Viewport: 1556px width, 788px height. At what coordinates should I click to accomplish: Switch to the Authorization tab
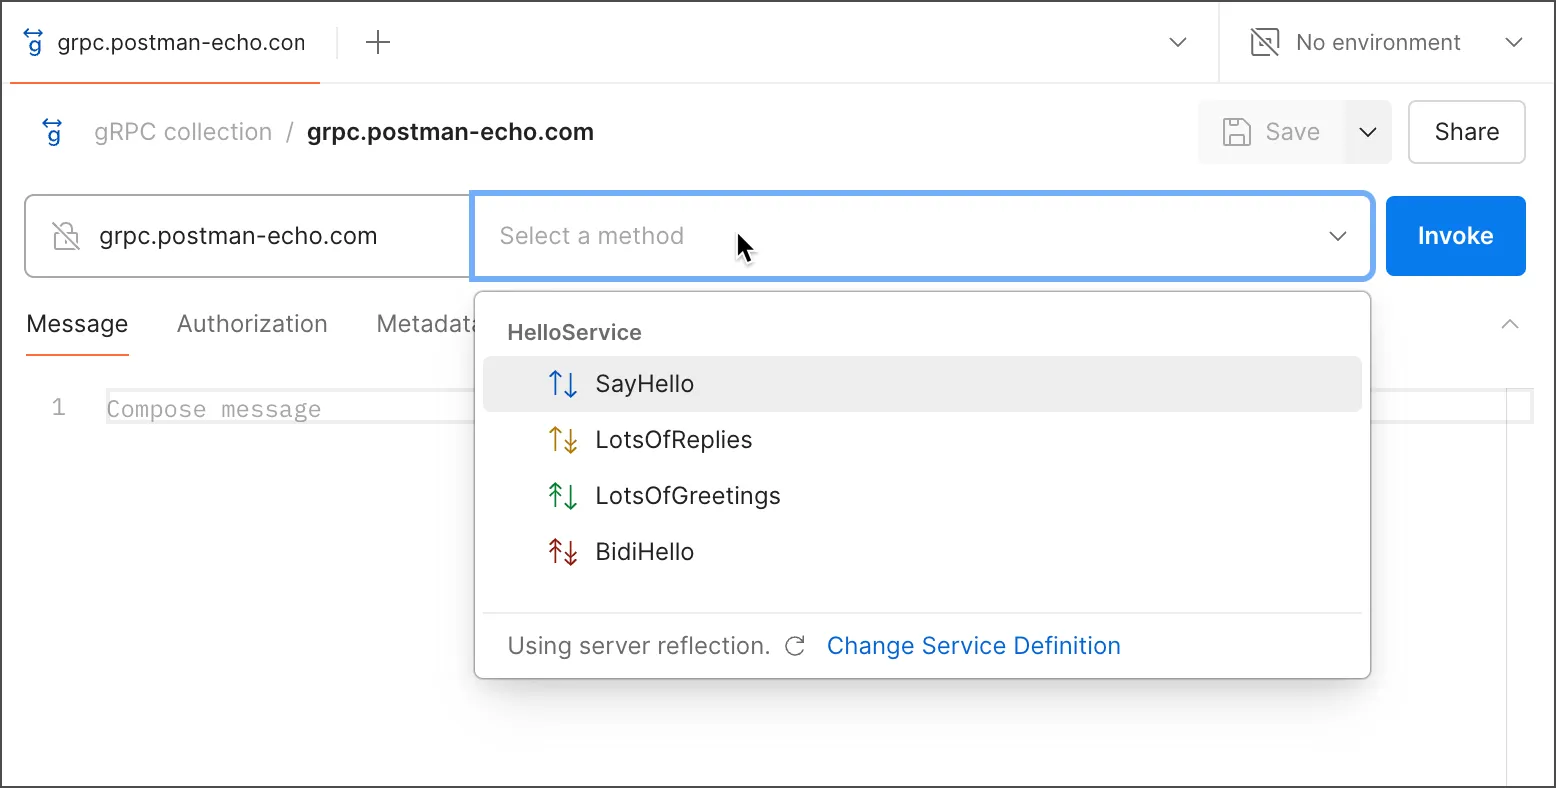pos(252,324)
